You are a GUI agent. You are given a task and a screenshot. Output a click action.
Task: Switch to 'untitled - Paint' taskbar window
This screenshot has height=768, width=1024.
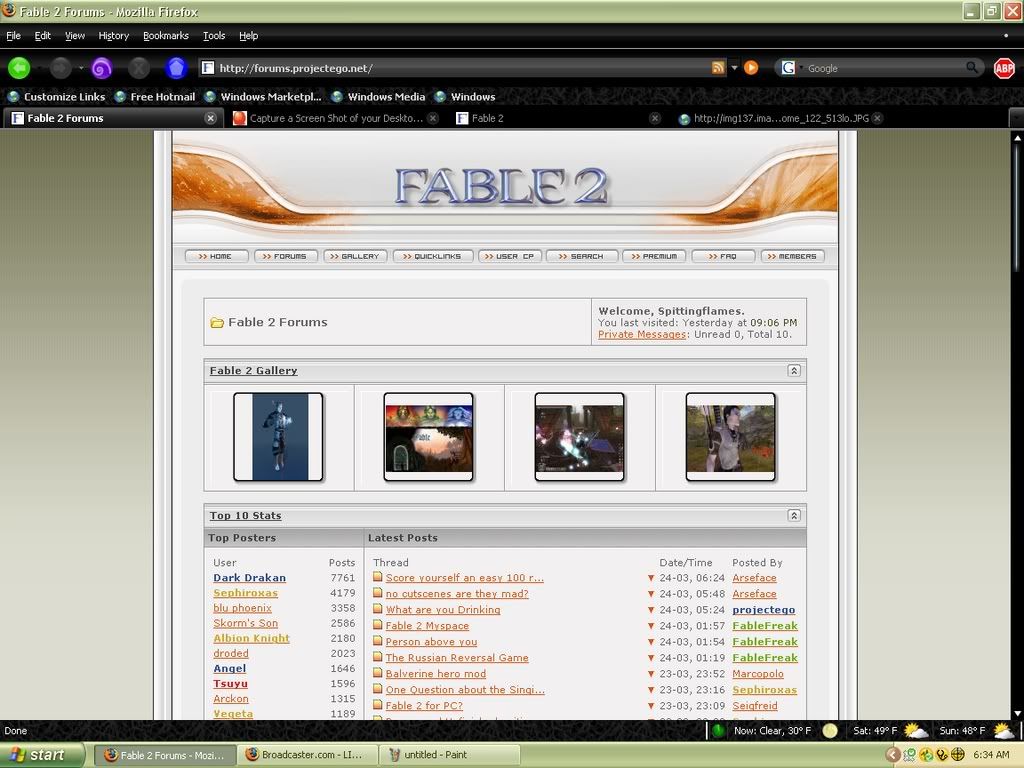[x=451, y=755]
